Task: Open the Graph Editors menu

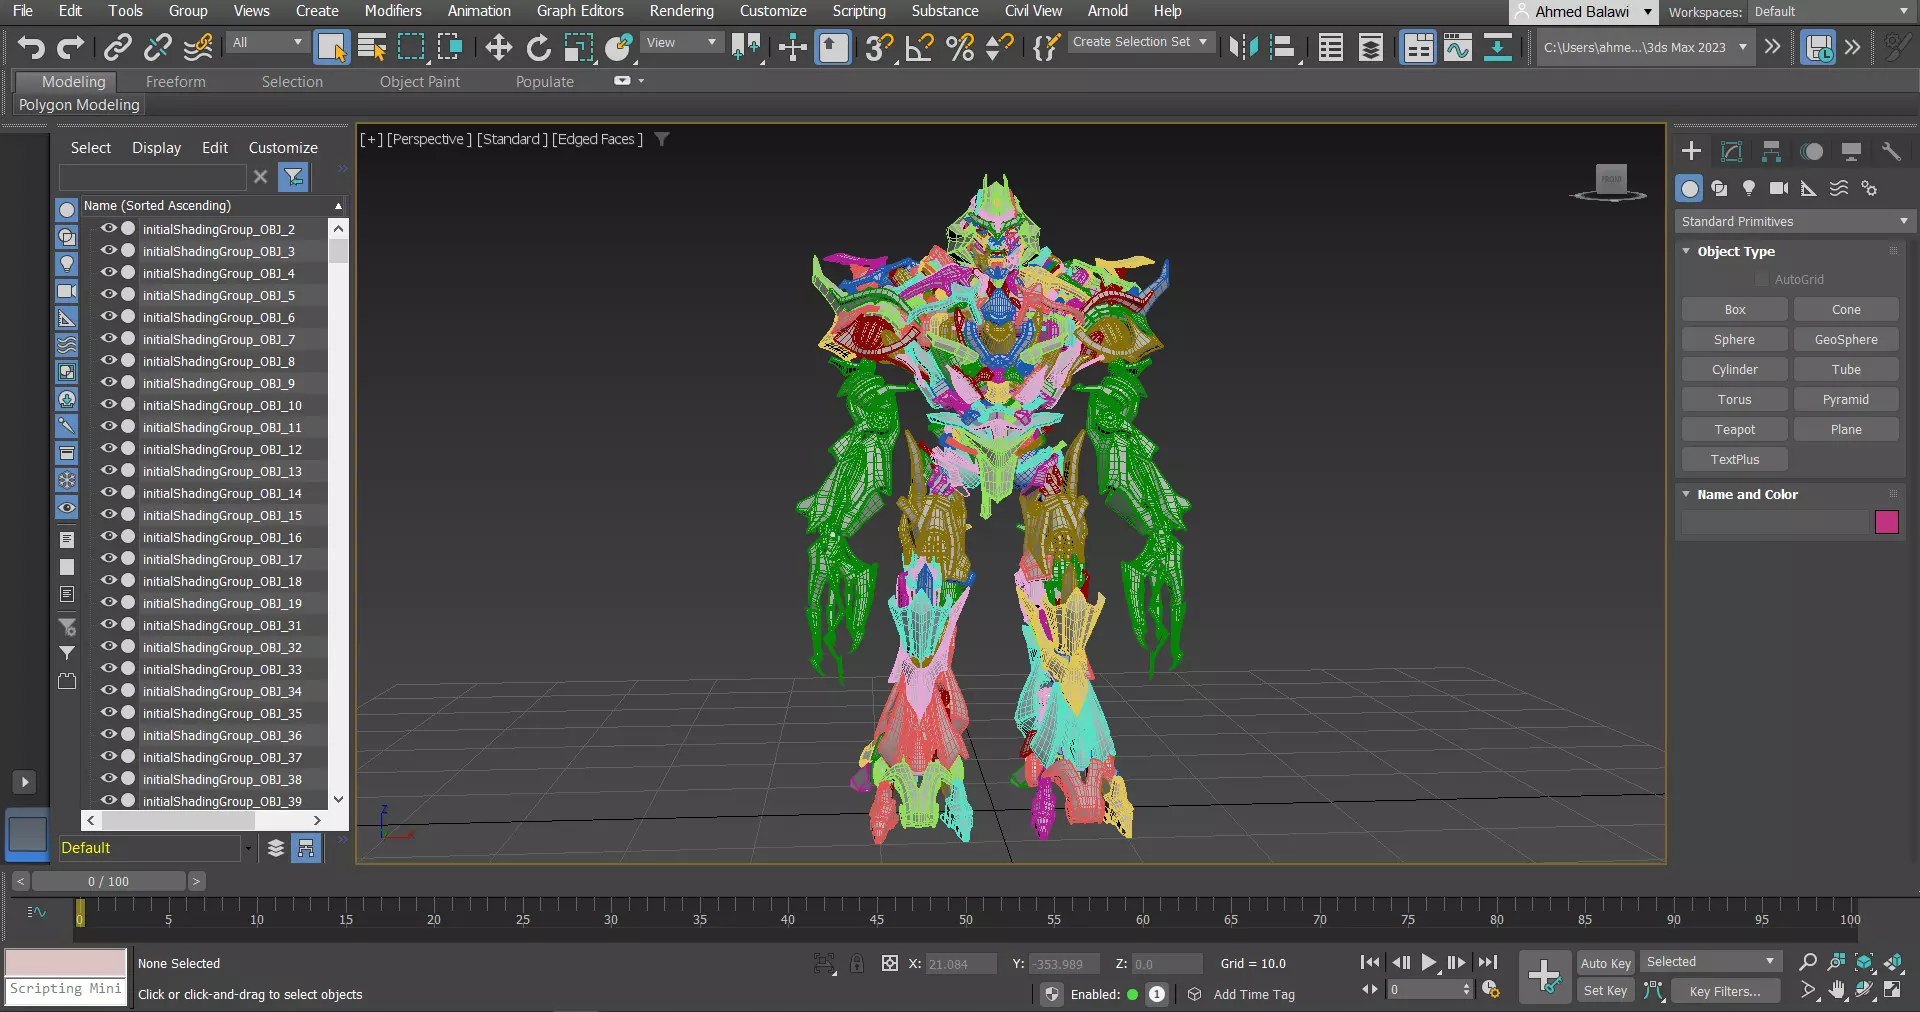Action: point(580,11)
